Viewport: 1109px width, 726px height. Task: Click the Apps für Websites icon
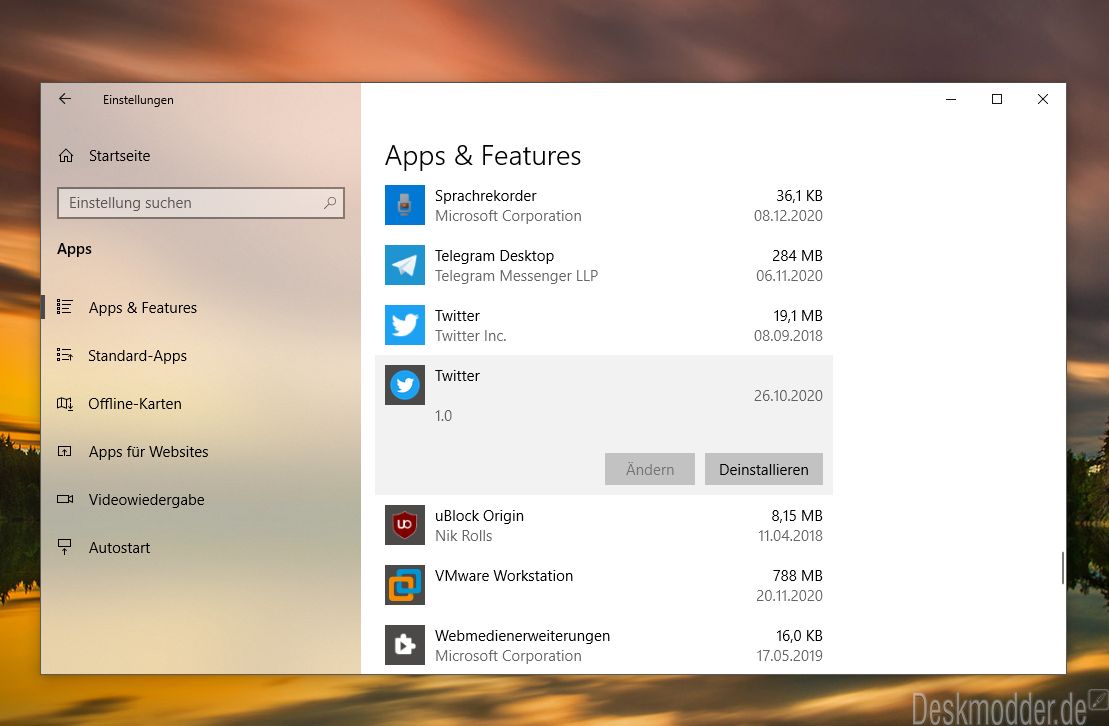coord(65,451)
